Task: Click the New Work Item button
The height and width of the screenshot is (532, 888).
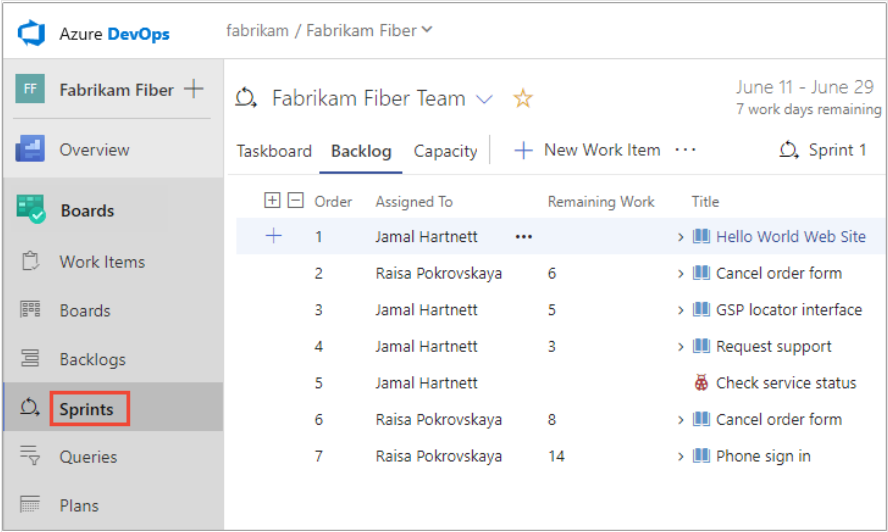Action: [x=588, y=150]
